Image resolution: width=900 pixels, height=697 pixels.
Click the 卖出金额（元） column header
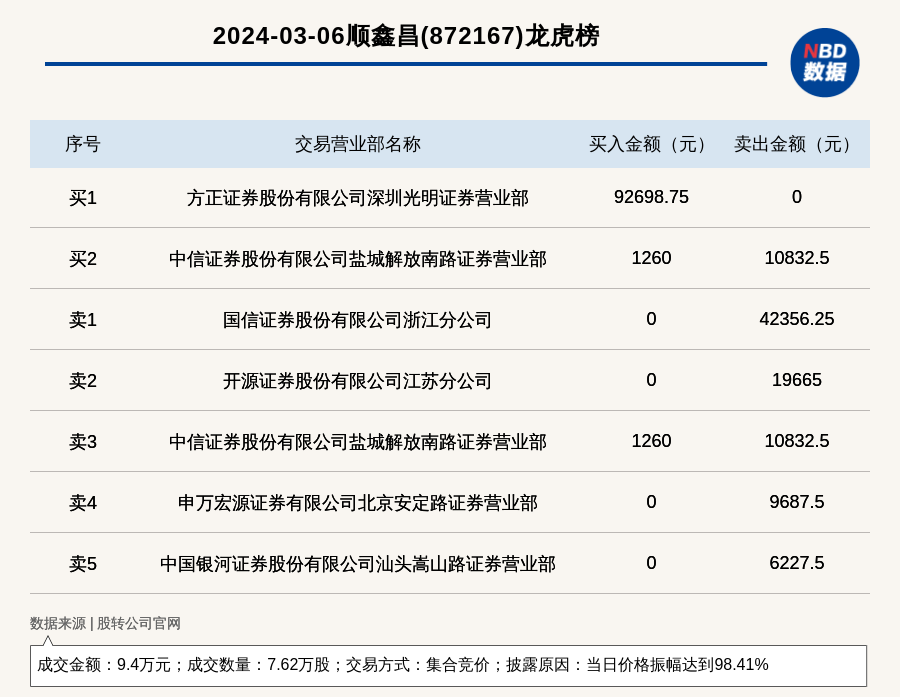[796, 144]
